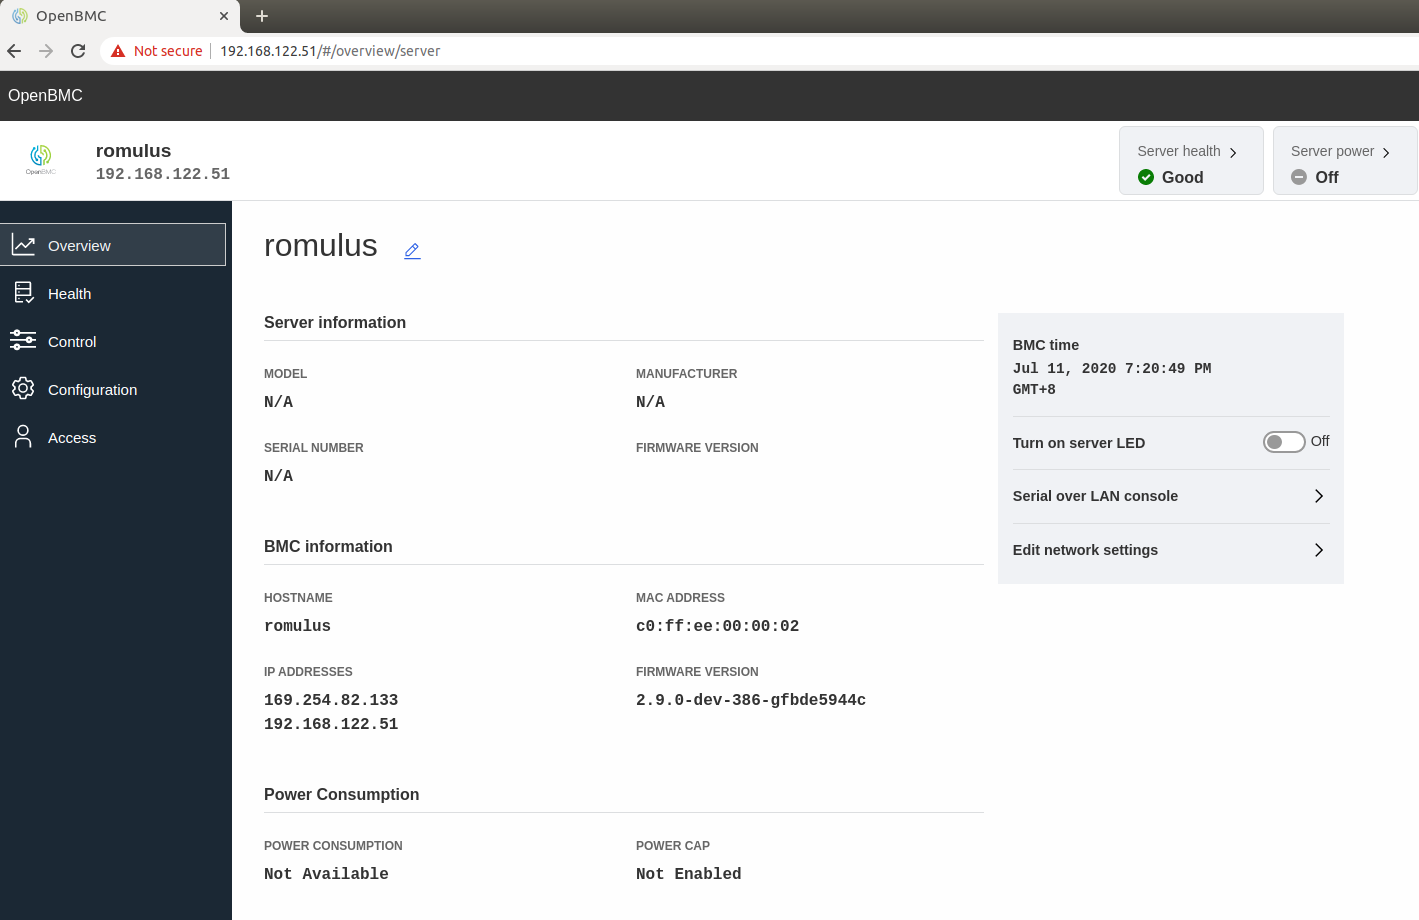The width and height of the screenshot is (1419, 920).
Task: Click the OpenBMC logo in the header
Action: [x=41, y=160]
